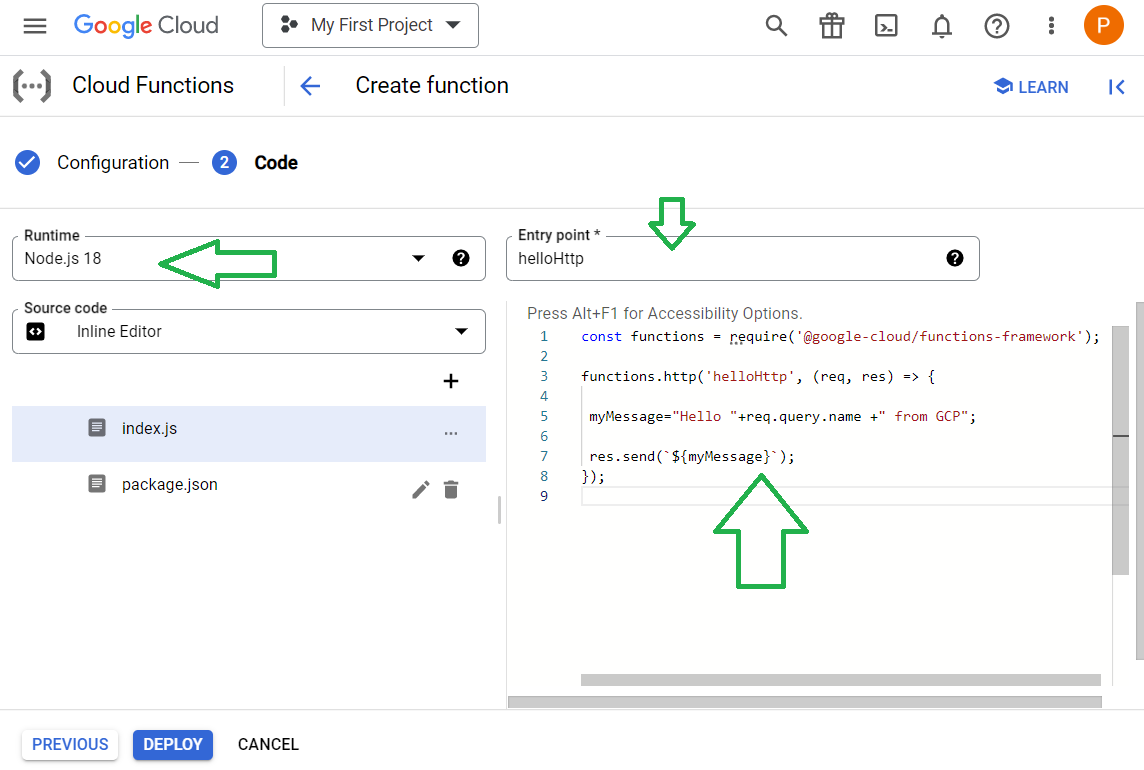Click the Create function heading
1144x770 pixels.
click(432, 85)
